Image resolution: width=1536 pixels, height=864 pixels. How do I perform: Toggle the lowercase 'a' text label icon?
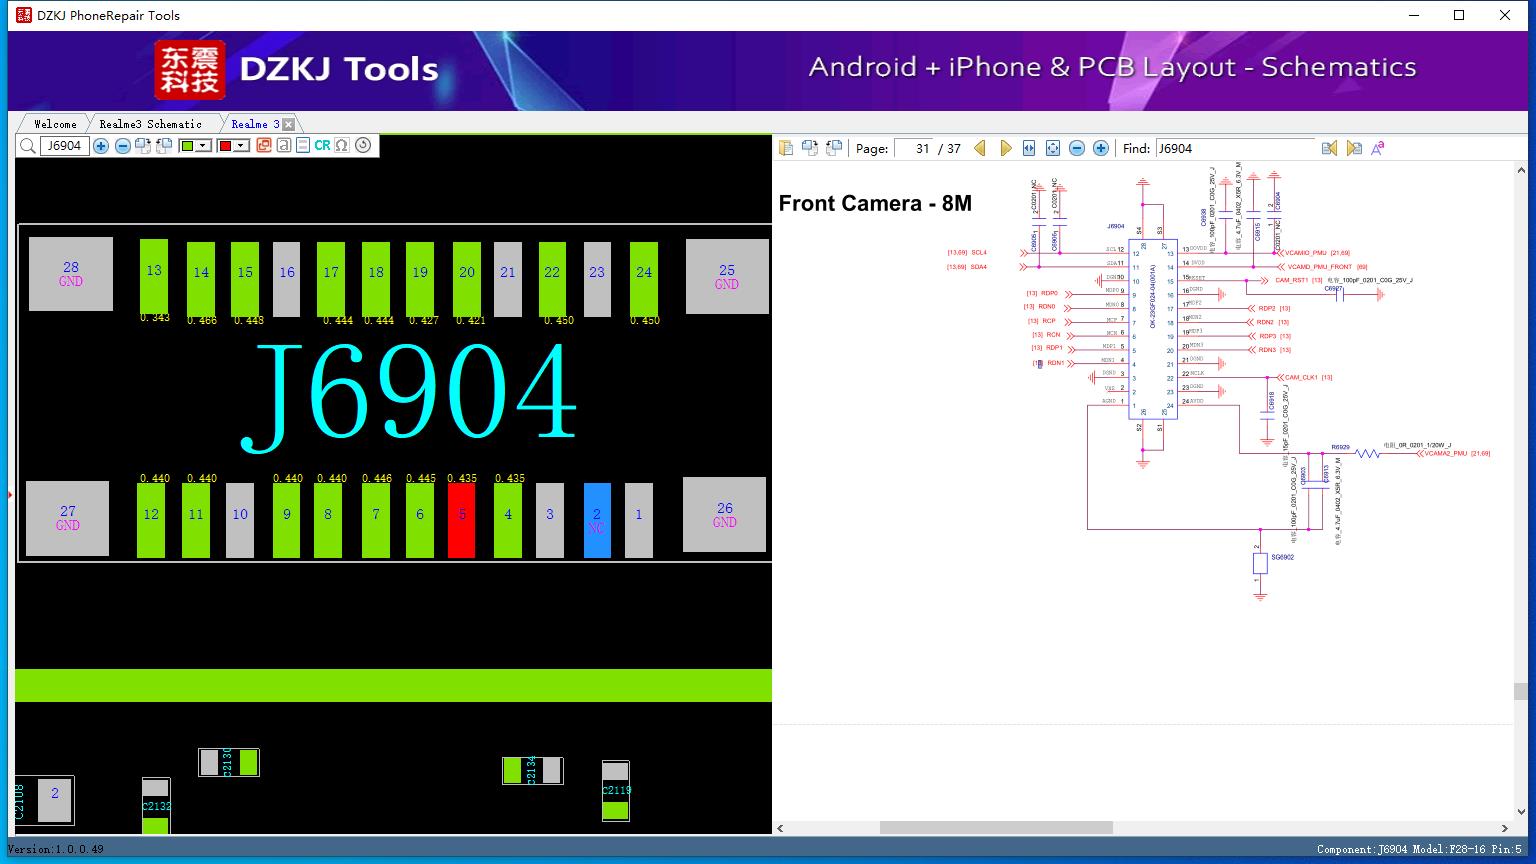pos(284,145)
